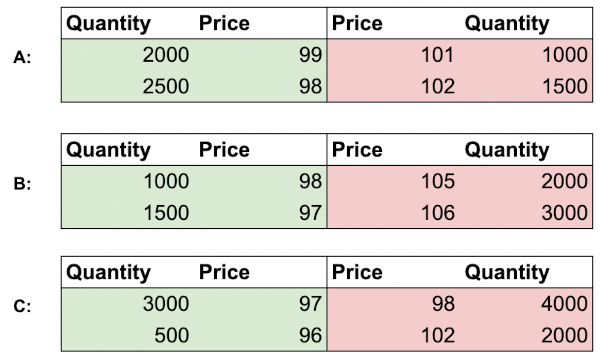
Task: Click table A's left Quantity header
Action: coord(108,24)
